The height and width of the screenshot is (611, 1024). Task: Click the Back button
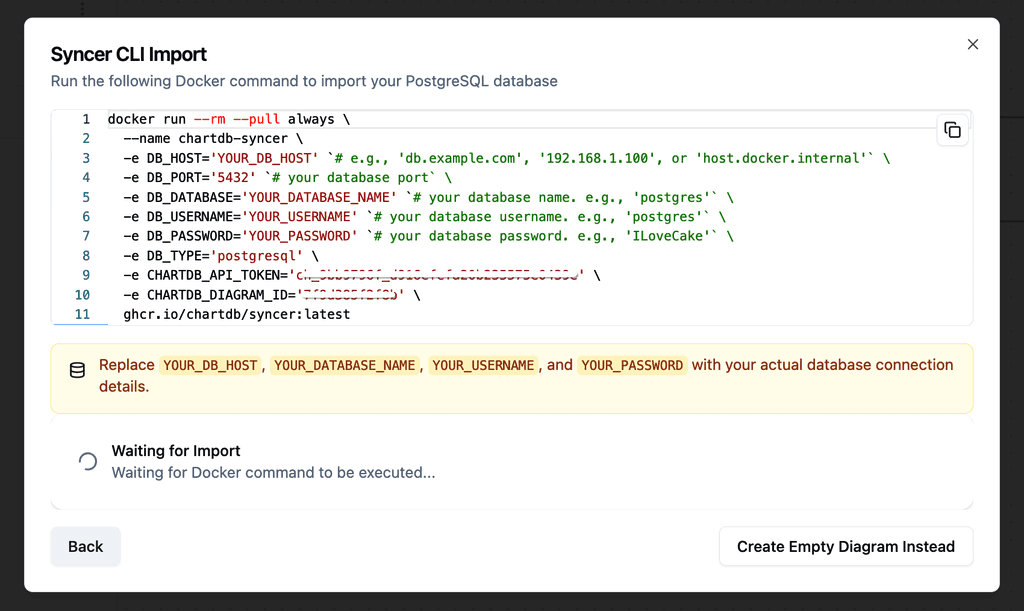point(86,546)
